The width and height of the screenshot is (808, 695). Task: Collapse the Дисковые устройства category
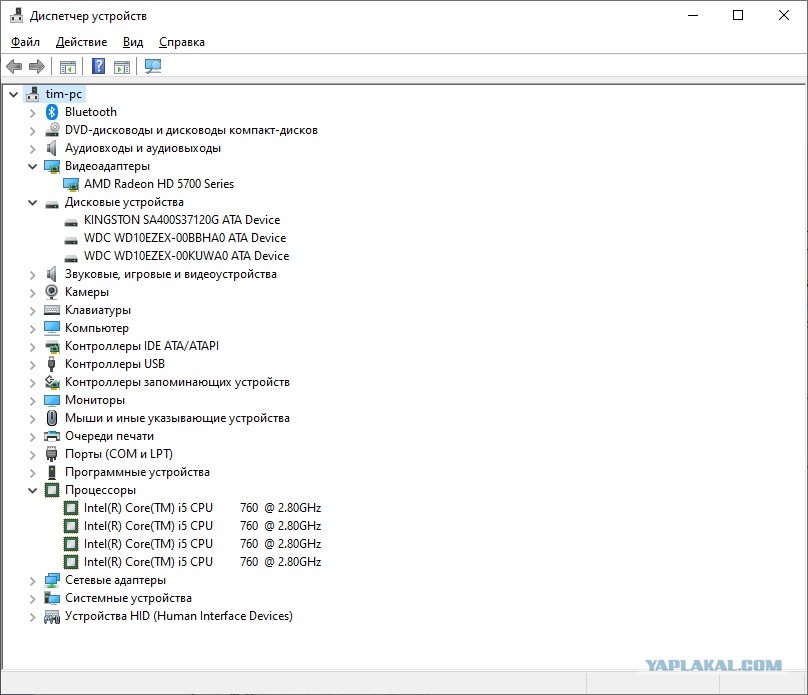pyautogui.click(x=32, y=202)
